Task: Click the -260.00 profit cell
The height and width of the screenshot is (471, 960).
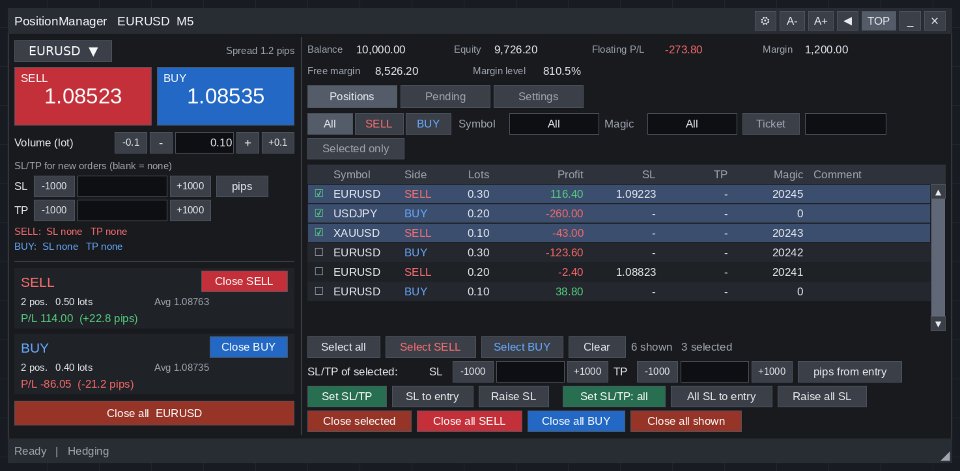Action: click(563, 213)
